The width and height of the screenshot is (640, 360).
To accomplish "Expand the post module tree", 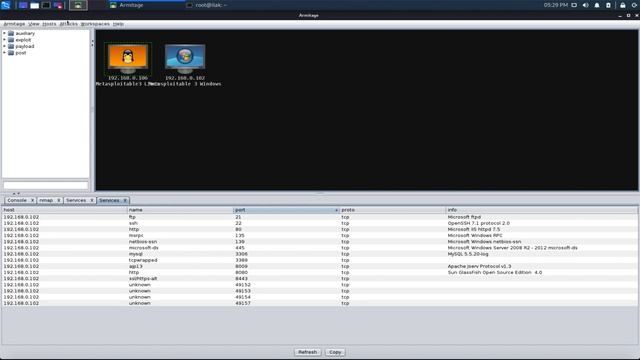I will 4,53.
